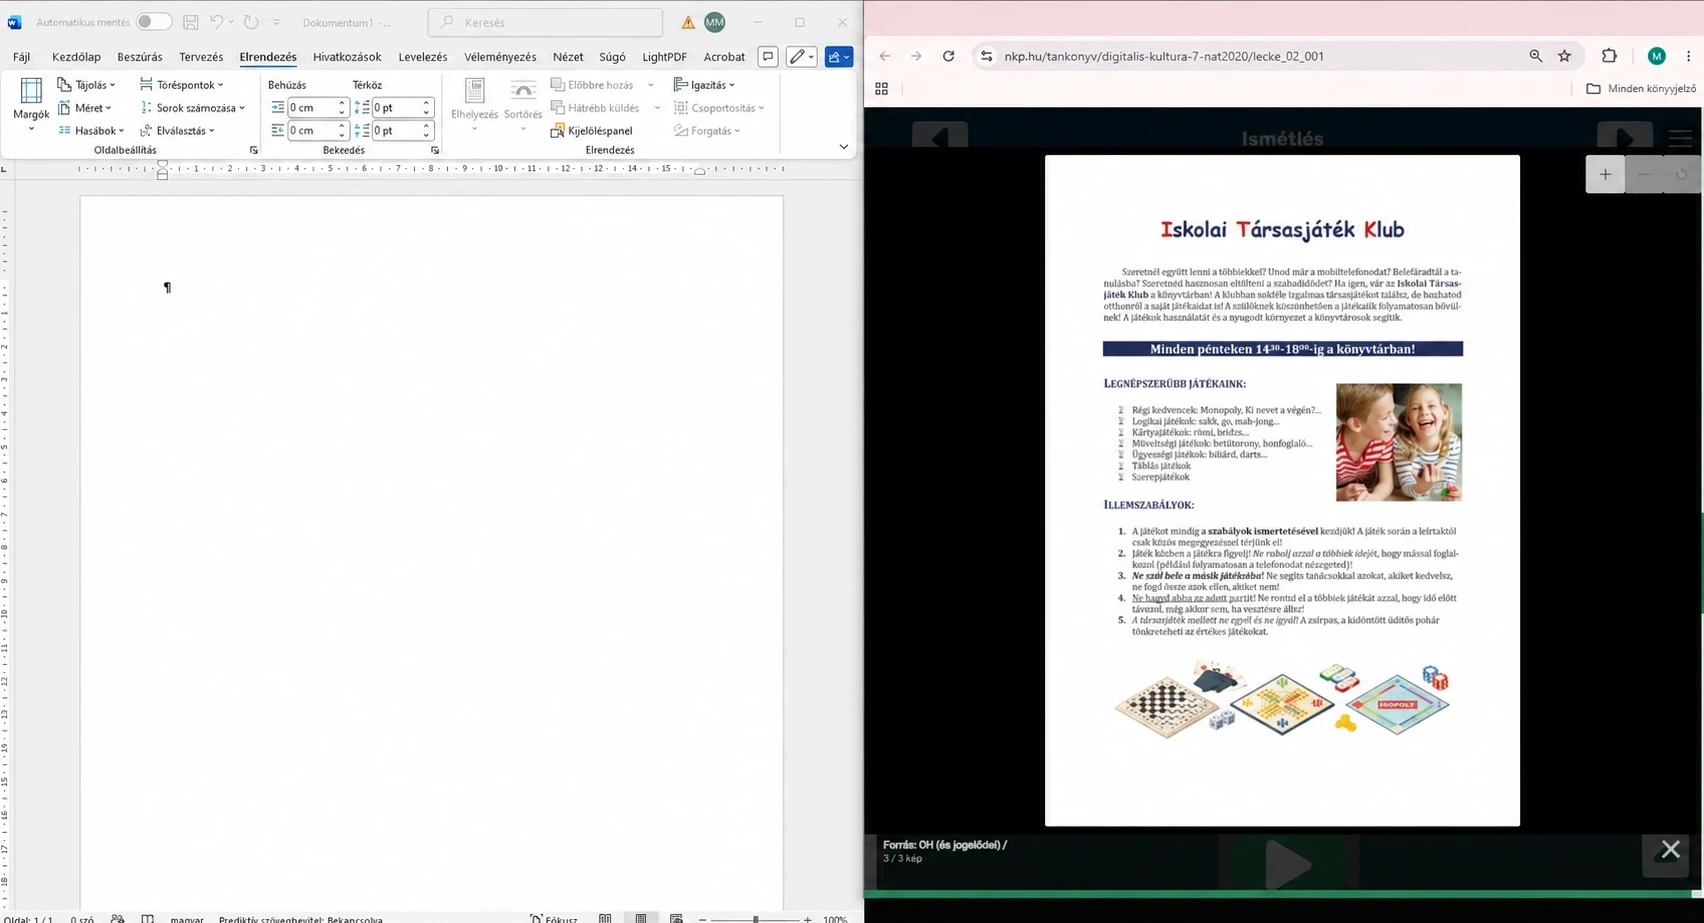Screen dimensions: 1704x923
Task: Toggle Automatikus mentés autosave switch
Action: pos(154,22)
